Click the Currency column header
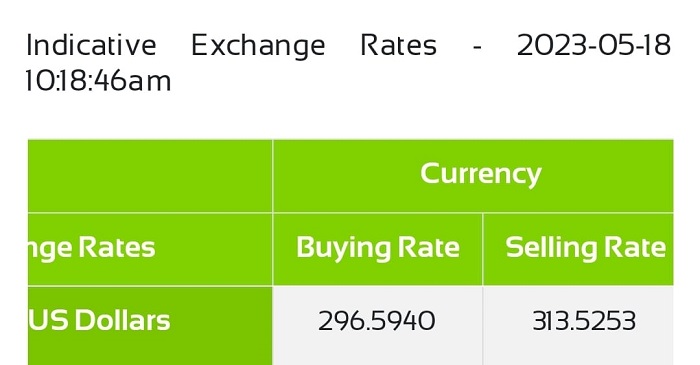 [x=473, y=175]
